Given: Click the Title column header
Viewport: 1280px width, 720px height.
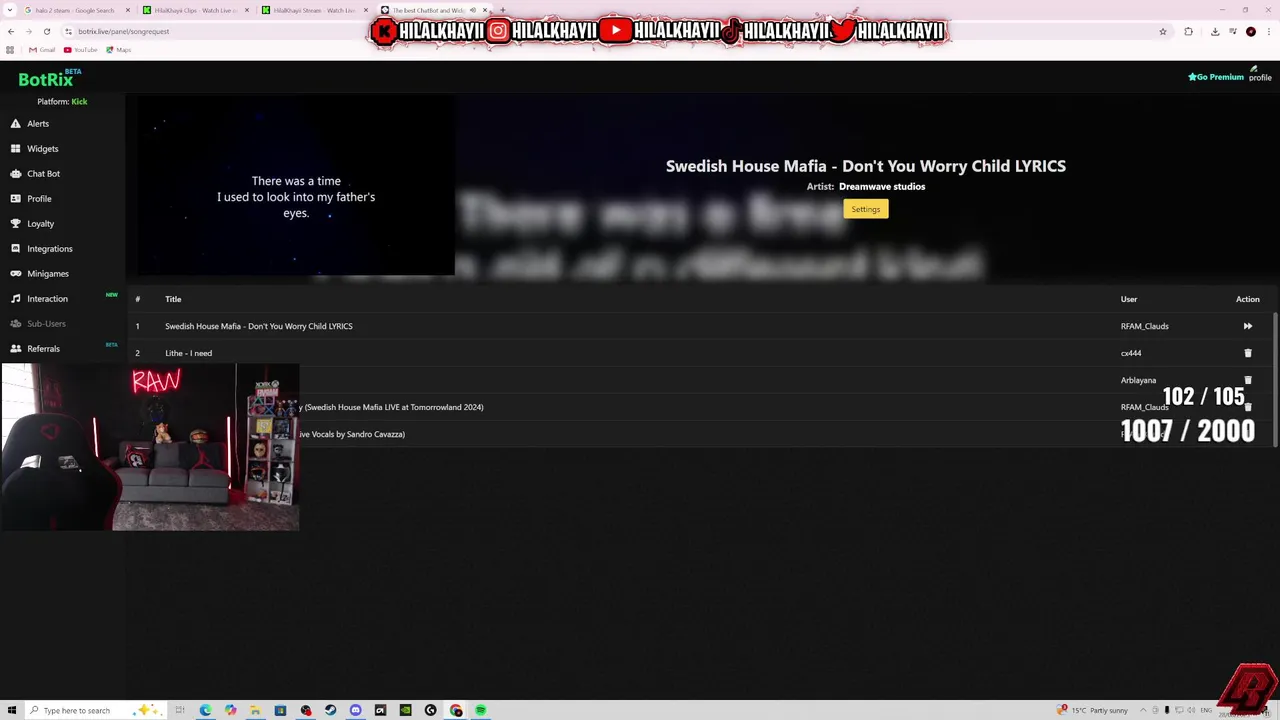Looking at the screenshot, I should [x=173, y=299].
